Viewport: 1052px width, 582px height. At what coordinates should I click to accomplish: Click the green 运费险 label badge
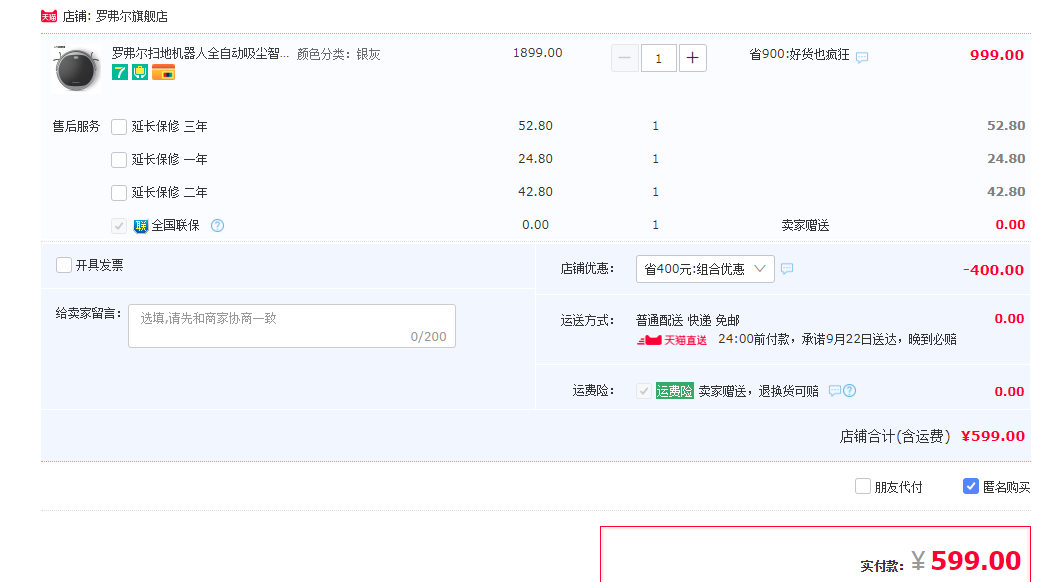(x=674, y=391)
